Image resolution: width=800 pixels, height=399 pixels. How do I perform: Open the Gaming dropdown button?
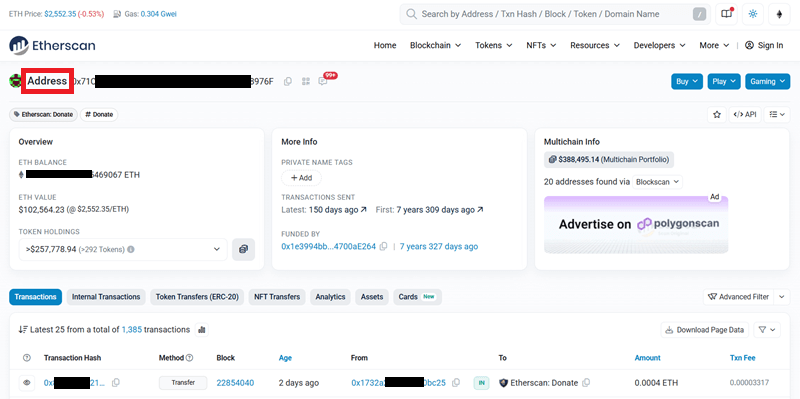coord(767,82)
